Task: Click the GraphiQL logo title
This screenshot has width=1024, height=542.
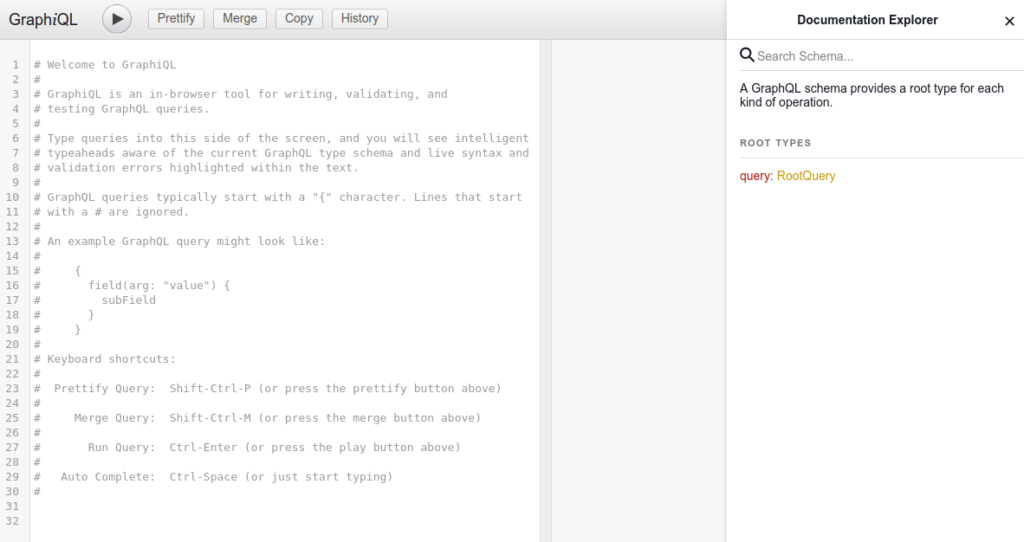Action: tap(43, 20)
